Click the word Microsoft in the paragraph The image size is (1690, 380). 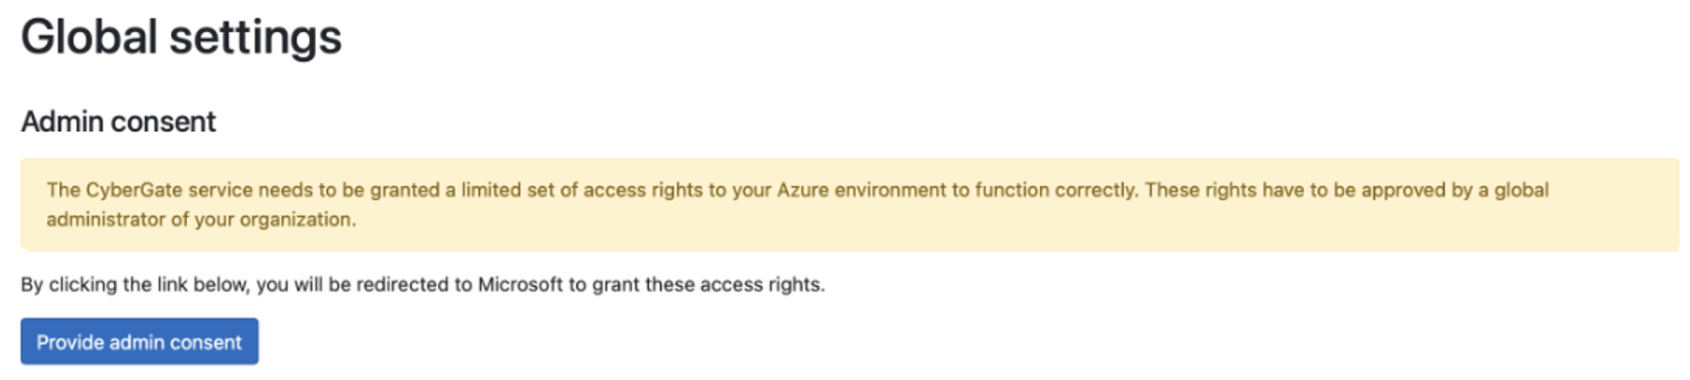click(520, 285)
